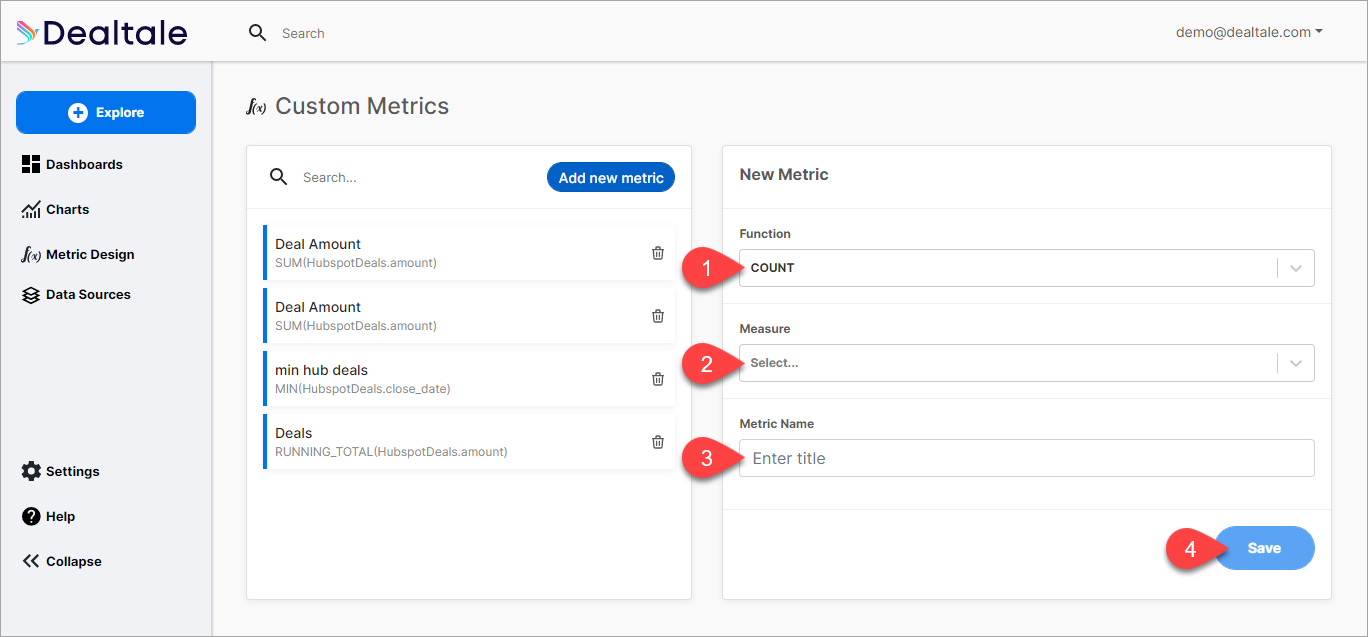Click the Save button

1264,548
